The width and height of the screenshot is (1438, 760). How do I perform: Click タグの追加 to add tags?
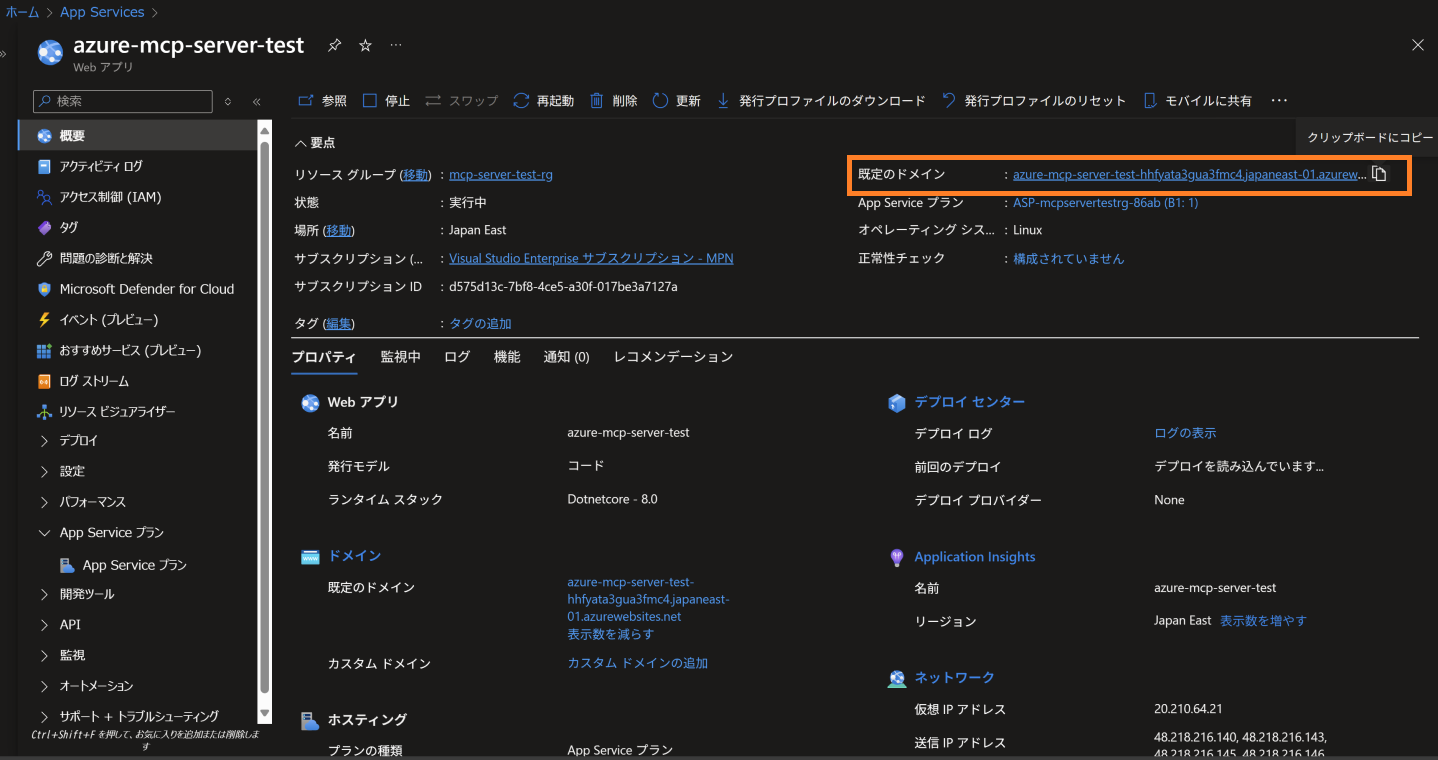point(480,323)
